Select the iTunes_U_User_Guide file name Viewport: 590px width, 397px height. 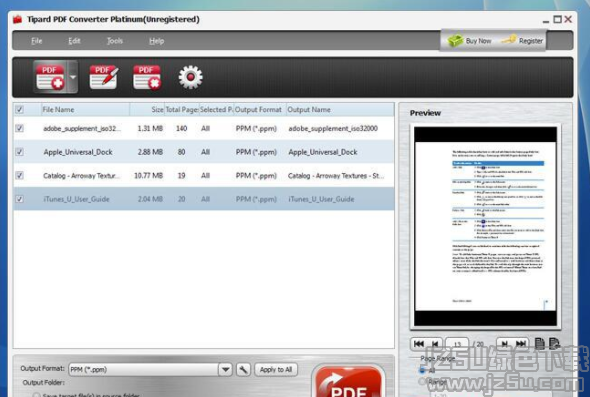tap(76, 199)
